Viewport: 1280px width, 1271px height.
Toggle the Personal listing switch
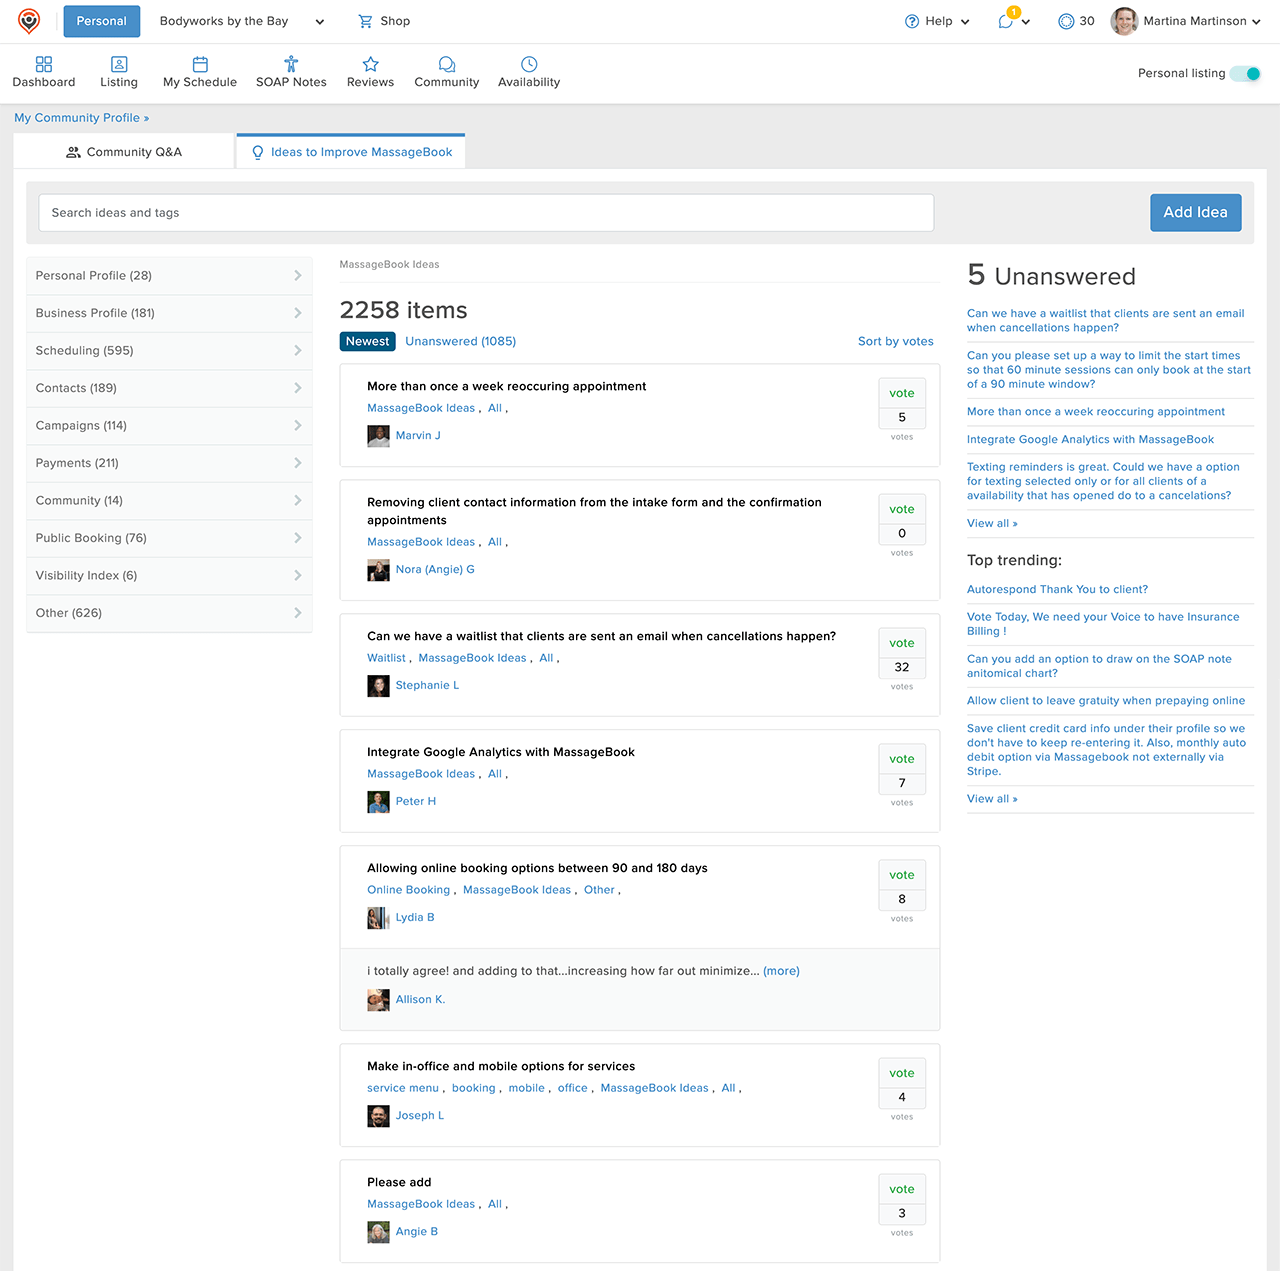click(x=1245, y=73)
